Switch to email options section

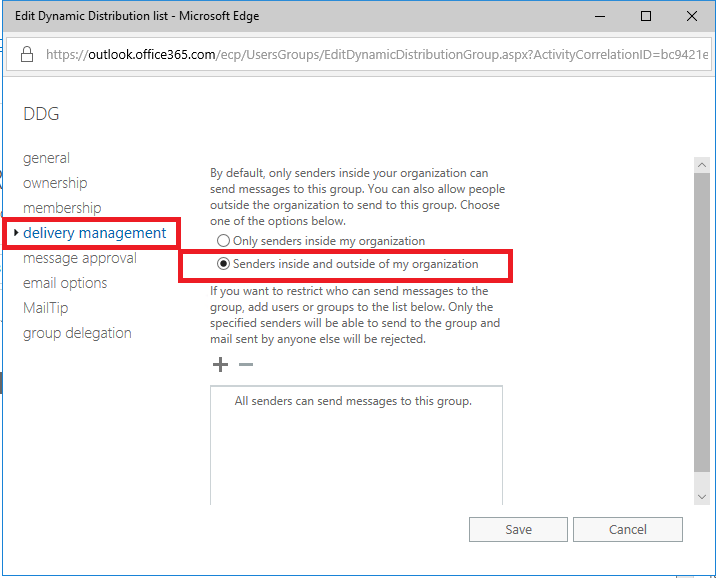coord(65,283)
